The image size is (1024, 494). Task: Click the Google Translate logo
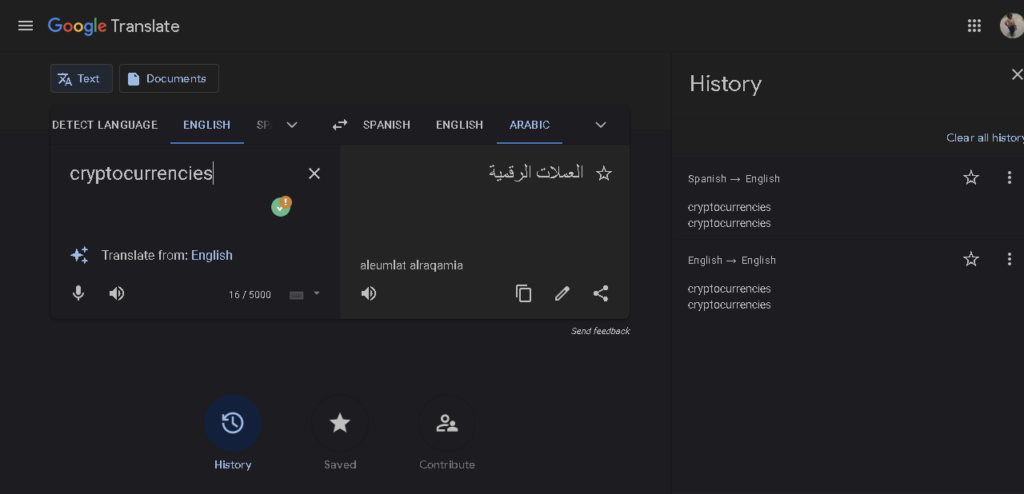114,26
